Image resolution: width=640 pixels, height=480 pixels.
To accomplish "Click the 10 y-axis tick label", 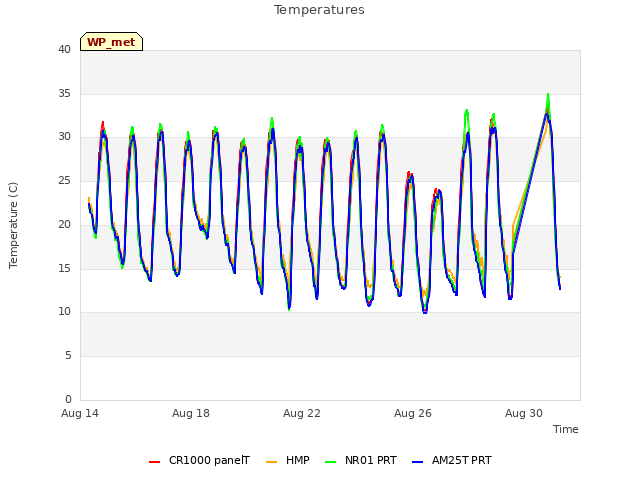I will coord(64,312).
